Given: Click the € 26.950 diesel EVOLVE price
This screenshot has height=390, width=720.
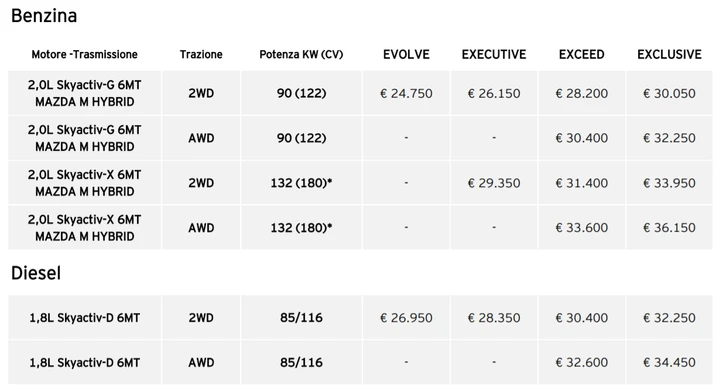Looking at the screenshot, I should 406,317.
